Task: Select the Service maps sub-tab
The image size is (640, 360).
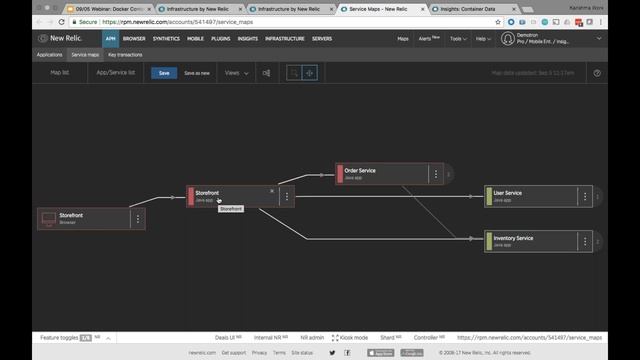Action: click(85, 55)
